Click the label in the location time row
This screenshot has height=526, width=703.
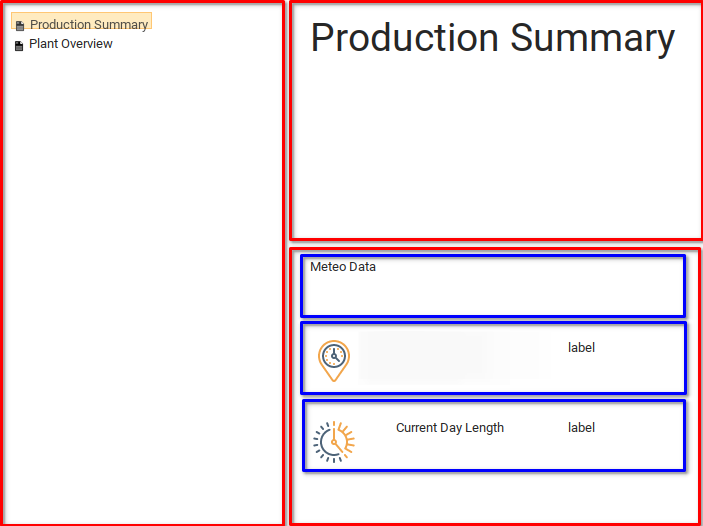[581, 348]
